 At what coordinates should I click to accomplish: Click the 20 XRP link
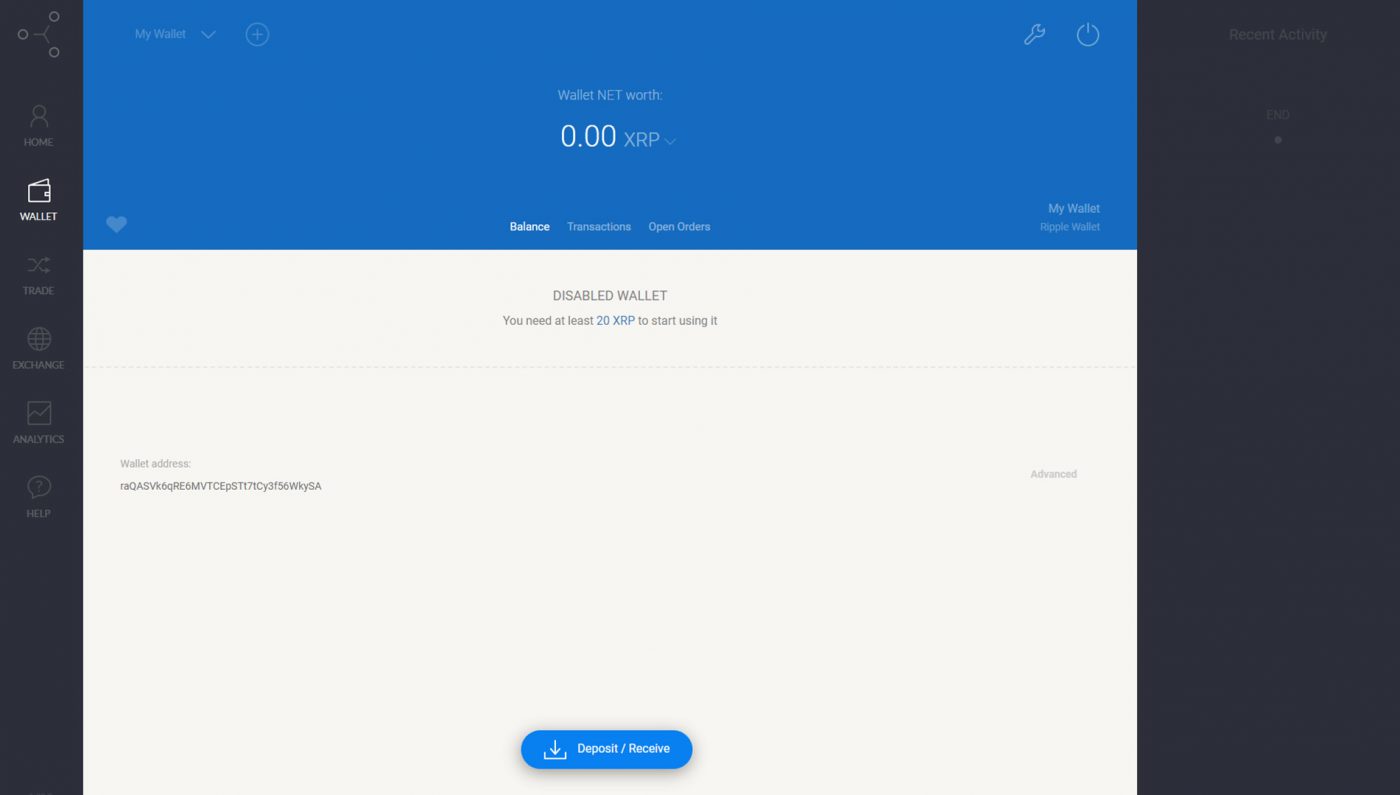coord(615,321)
